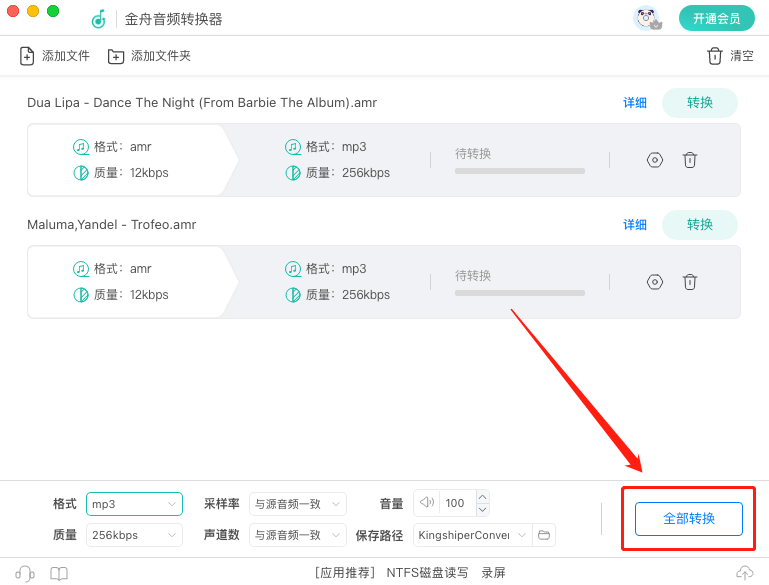Click the output format mp3 icon for Dua Lipa

[x=293, y=147]
